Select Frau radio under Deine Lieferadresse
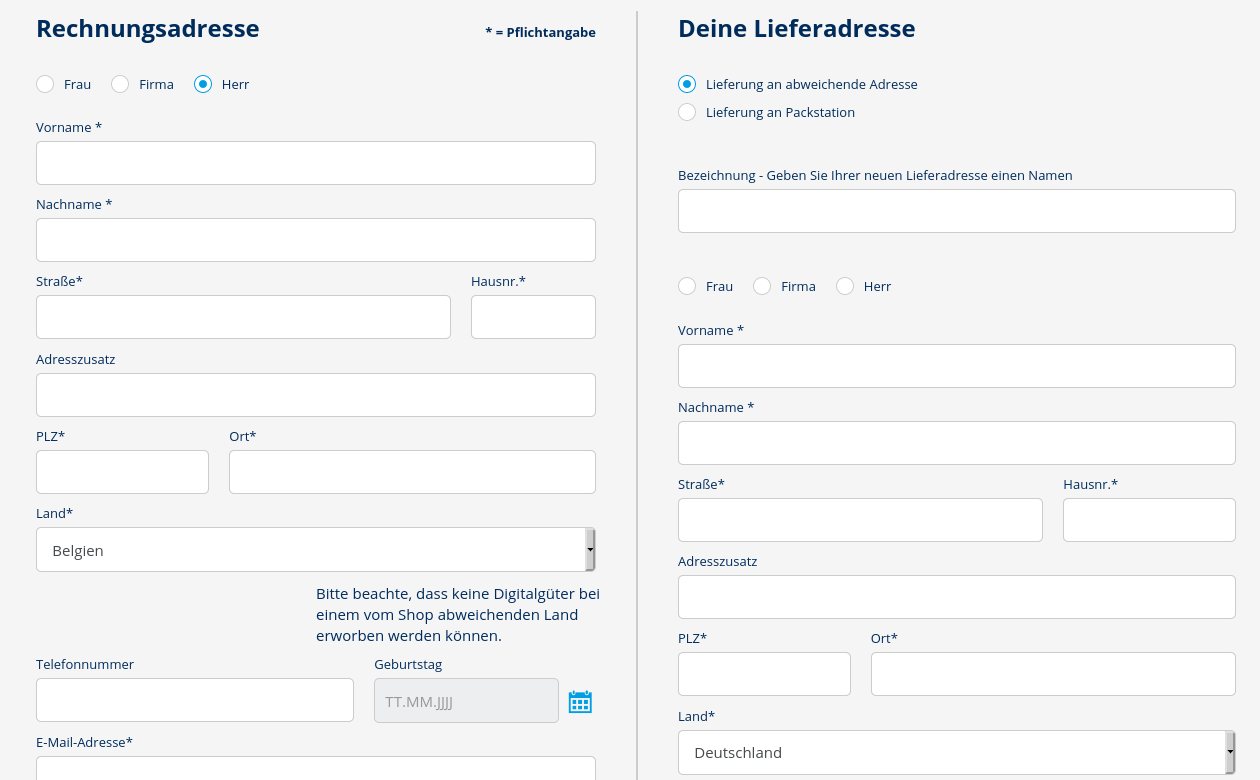 click(687, 286)
